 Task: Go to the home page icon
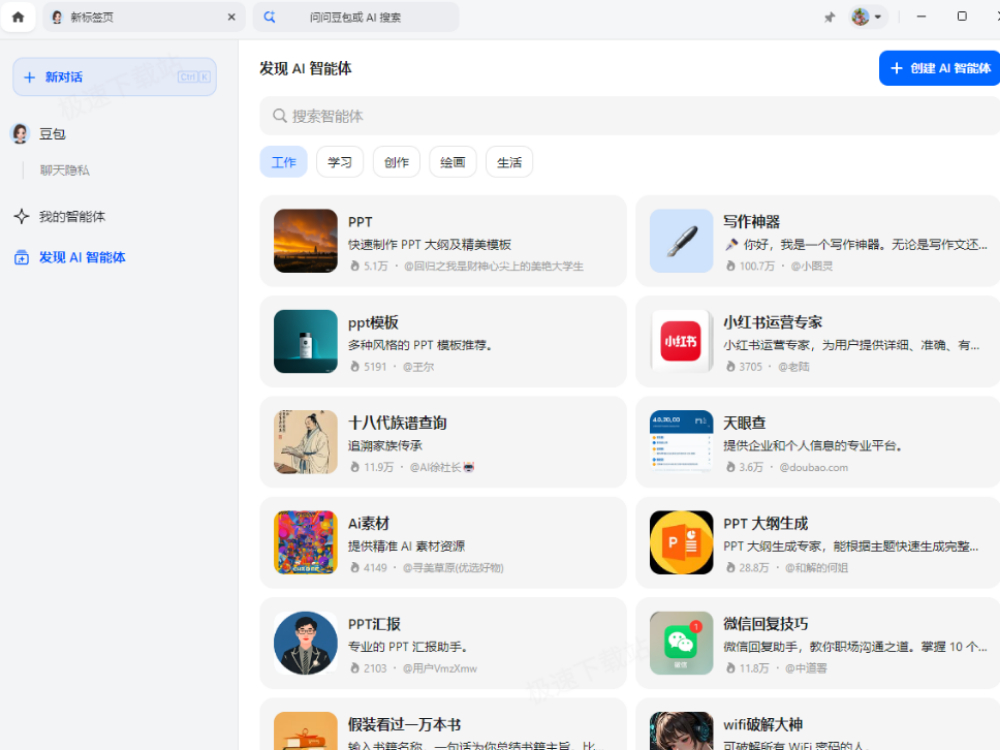tap(18, 17)
